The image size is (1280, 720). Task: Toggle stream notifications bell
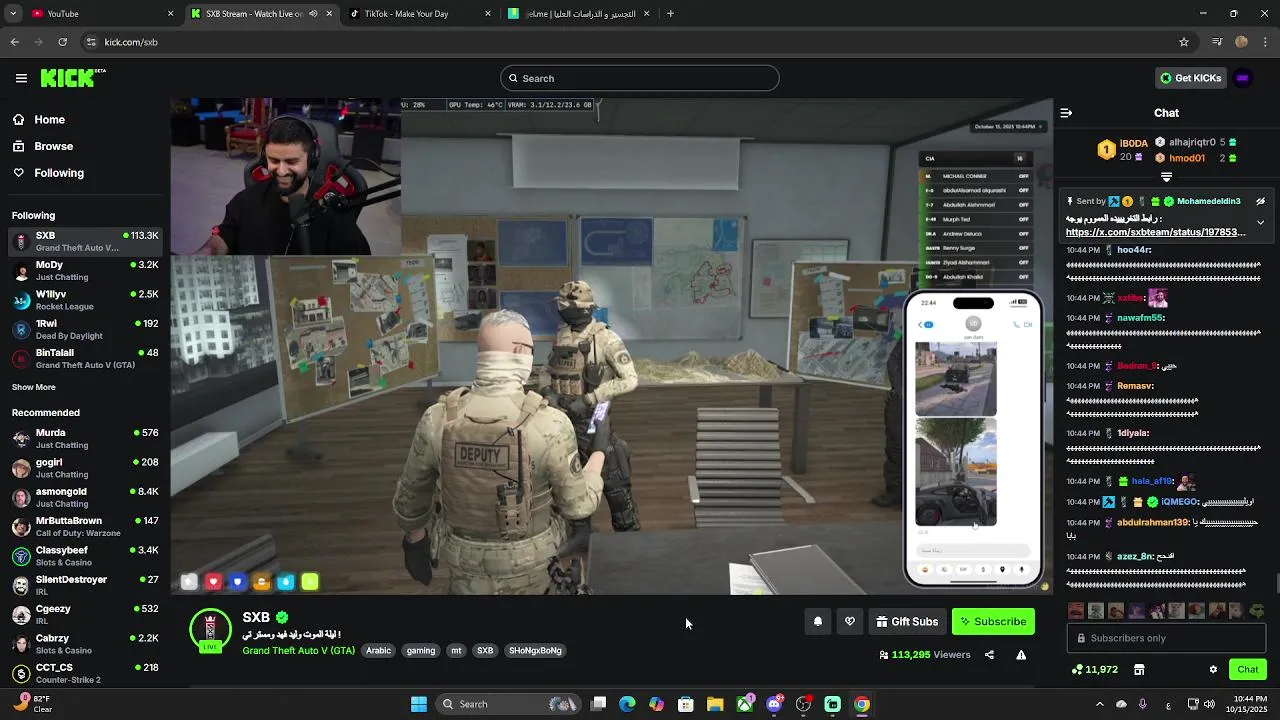tap(818, 622)
